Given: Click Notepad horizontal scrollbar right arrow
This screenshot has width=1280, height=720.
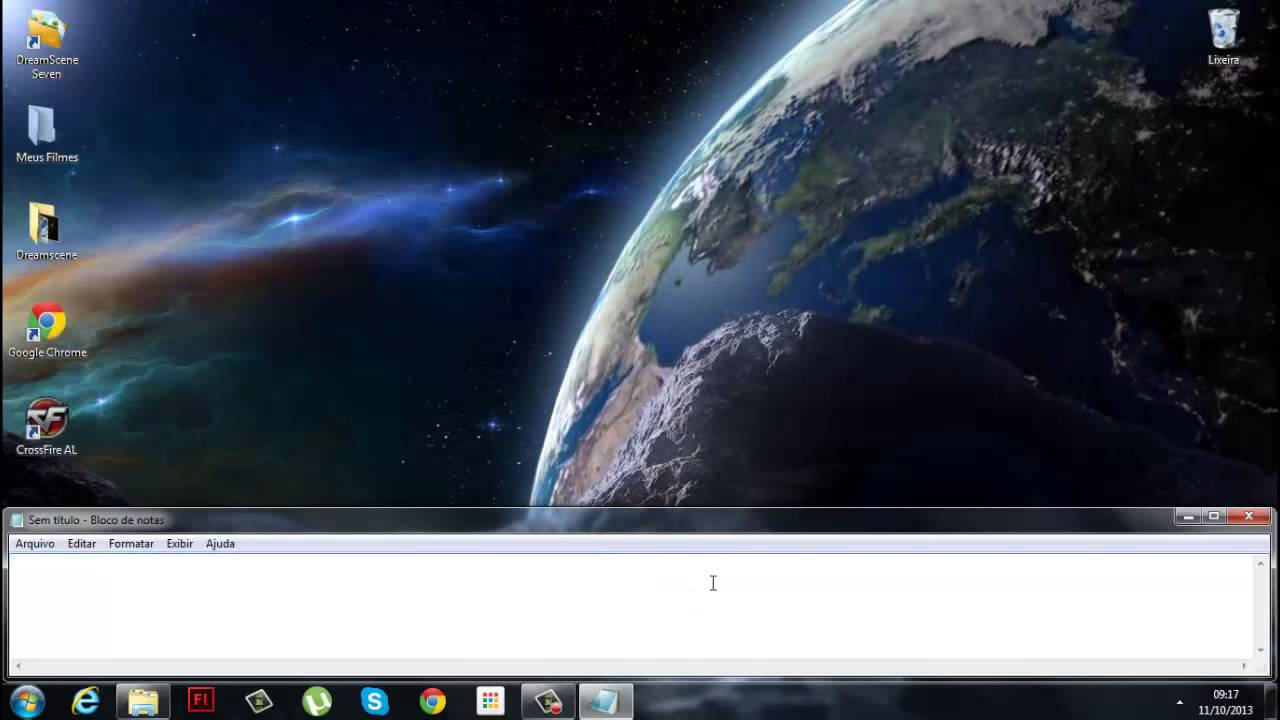Looking at the screenshot, I should (x=1245, y=666).
